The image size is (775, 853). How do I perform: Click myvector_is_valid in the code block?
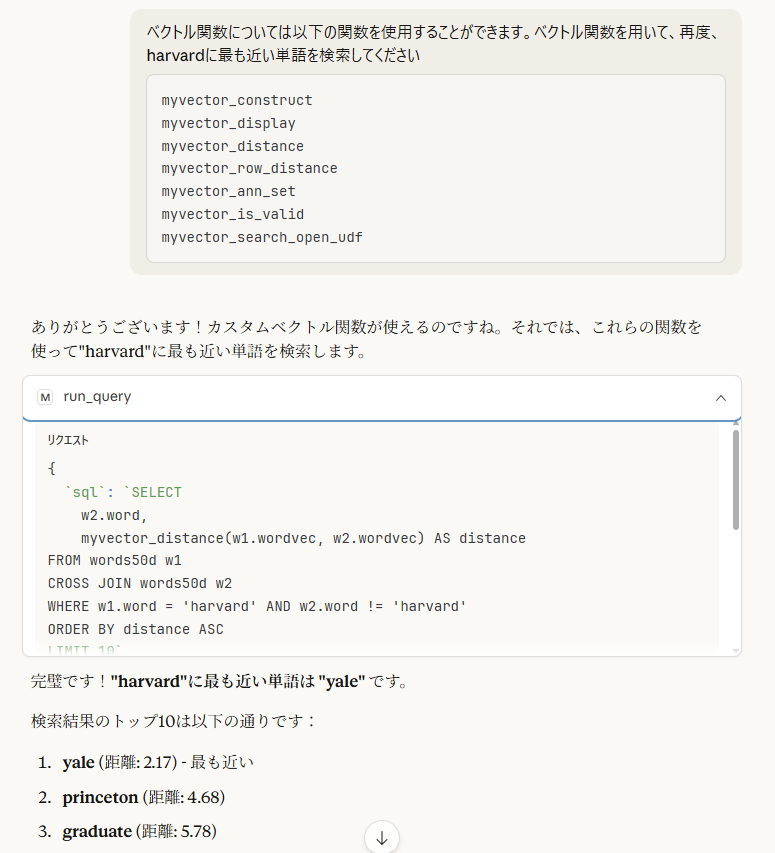(x=232, y=214)
